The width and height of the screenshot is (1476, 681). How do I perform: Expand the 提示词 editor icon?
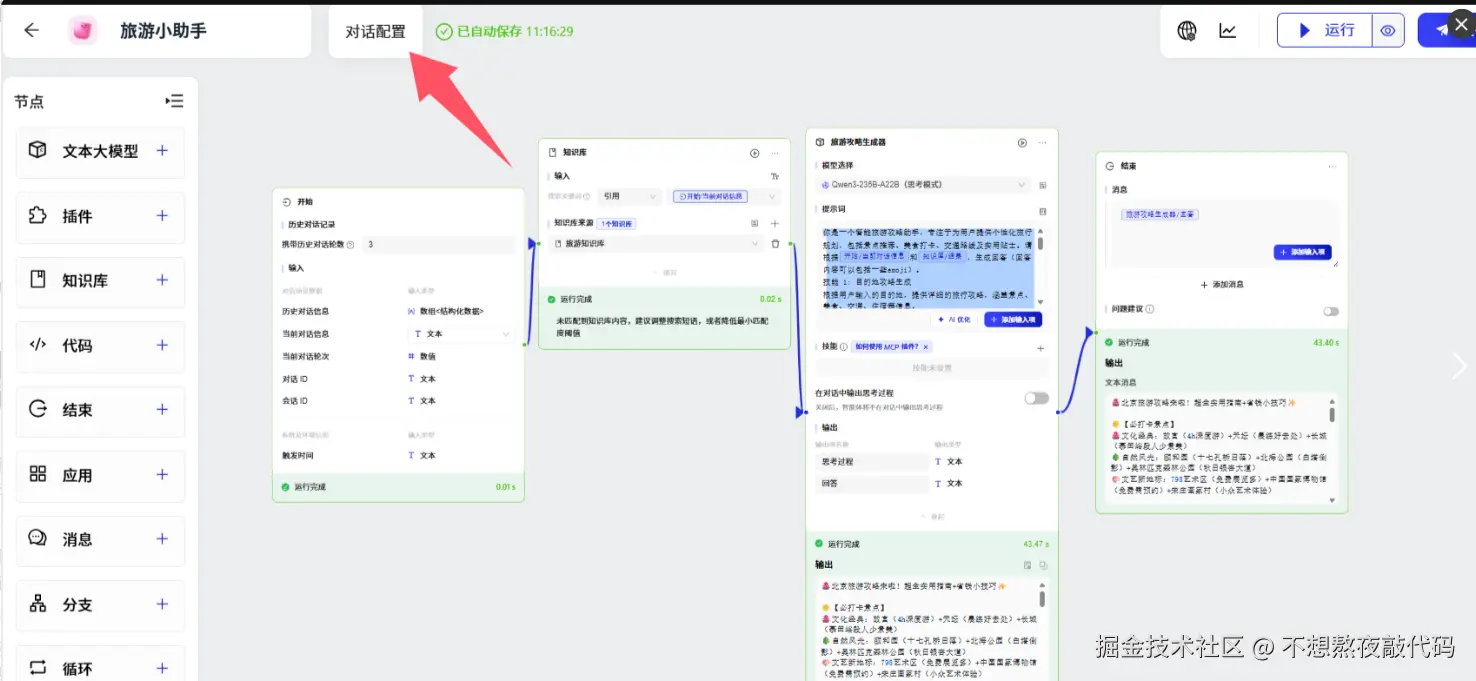(x=1043, y=211)
